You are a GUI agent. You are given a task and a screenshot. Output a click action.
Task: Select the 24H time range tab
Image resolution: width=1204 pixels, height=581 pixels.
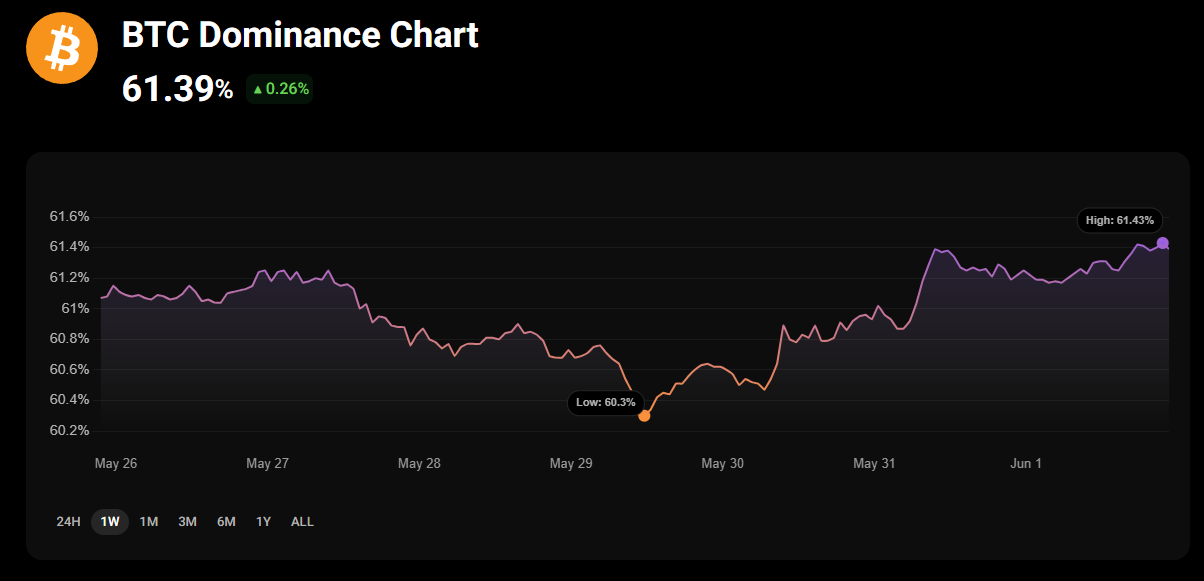tap(68, 522)
